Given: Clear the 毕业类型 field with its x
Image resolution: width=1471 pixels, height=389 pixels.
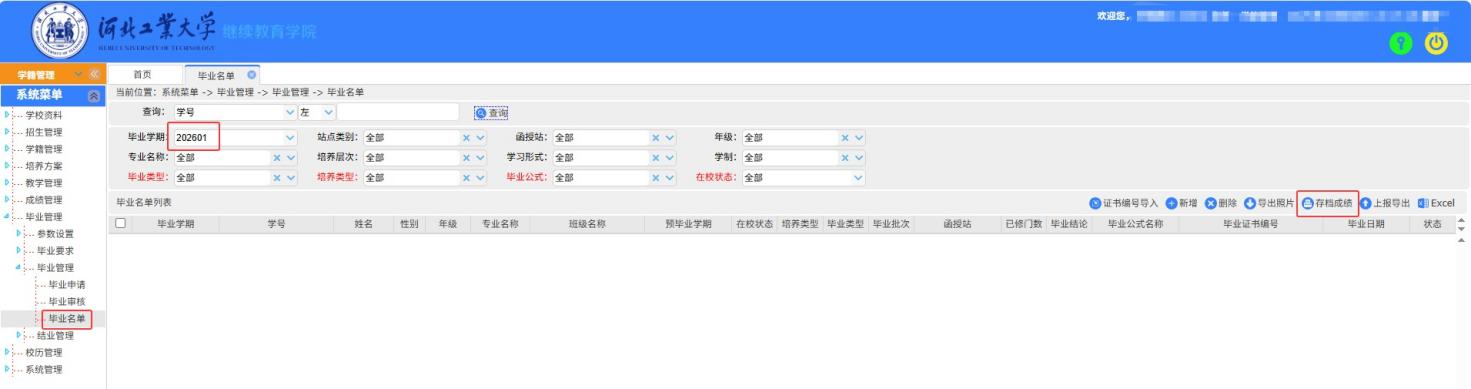Looking at the screenshot, I should (277, 178).
